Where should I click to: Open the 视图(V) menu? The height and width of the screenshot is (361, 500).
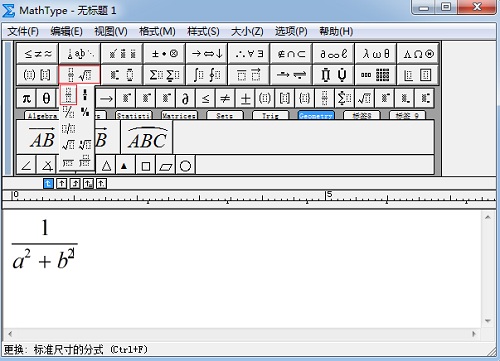(111, 31)
